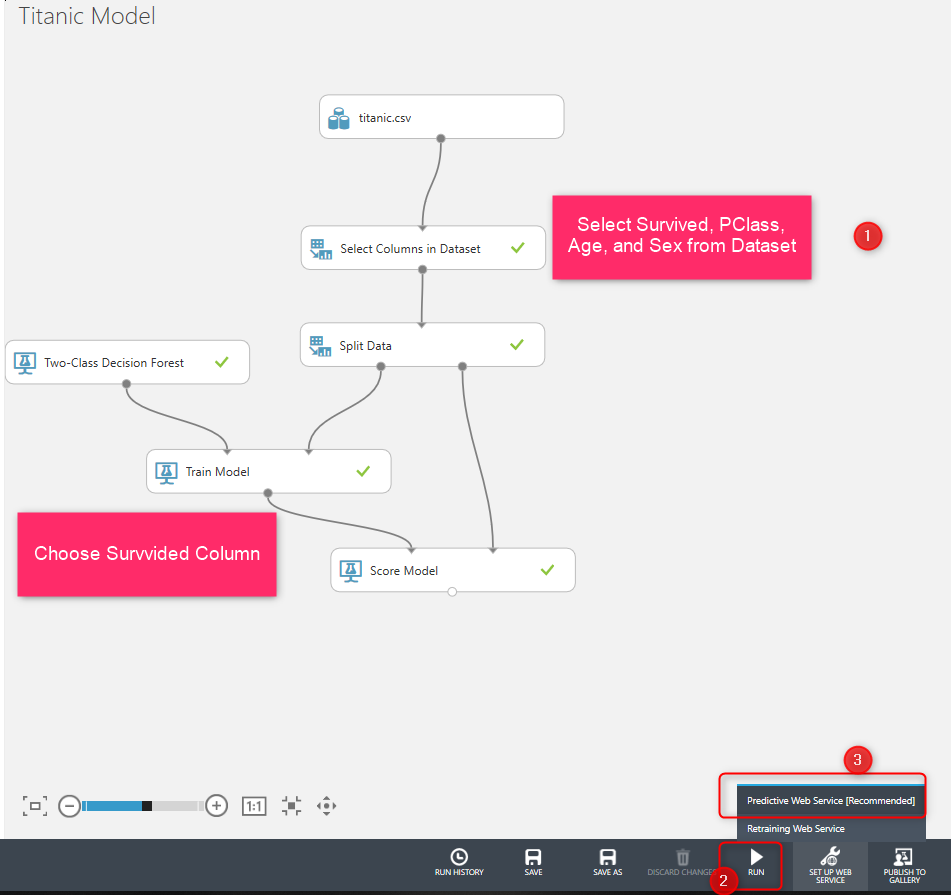951x895 pixels.
Task: Select the Two-Class Decision Forest module icon
Action: point(24,362)
